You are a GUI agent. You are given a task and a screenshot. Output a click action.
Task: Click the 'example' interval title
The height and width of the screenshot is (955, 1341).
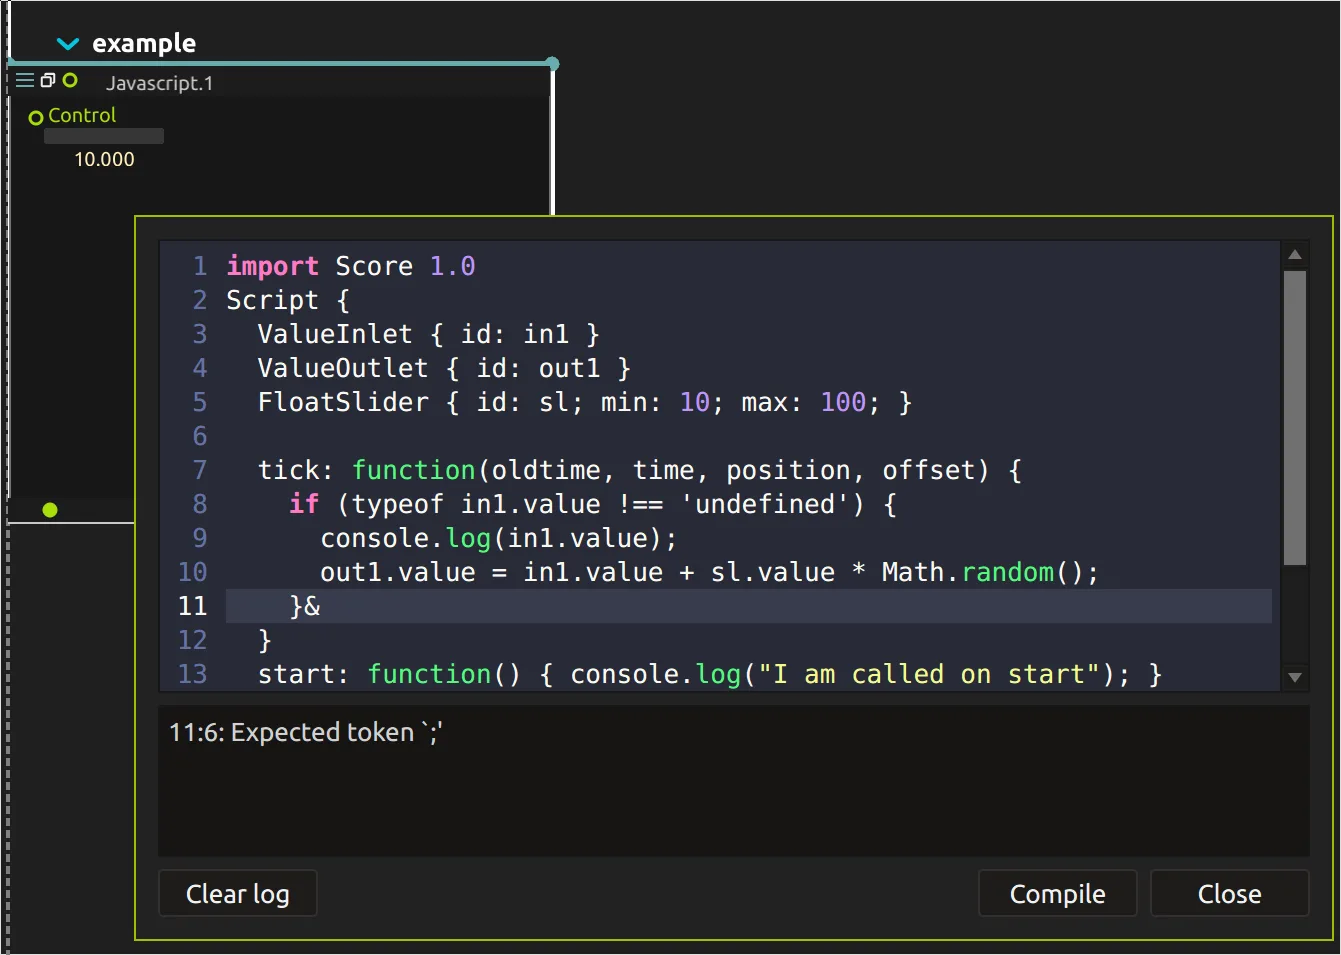(144, 43)
